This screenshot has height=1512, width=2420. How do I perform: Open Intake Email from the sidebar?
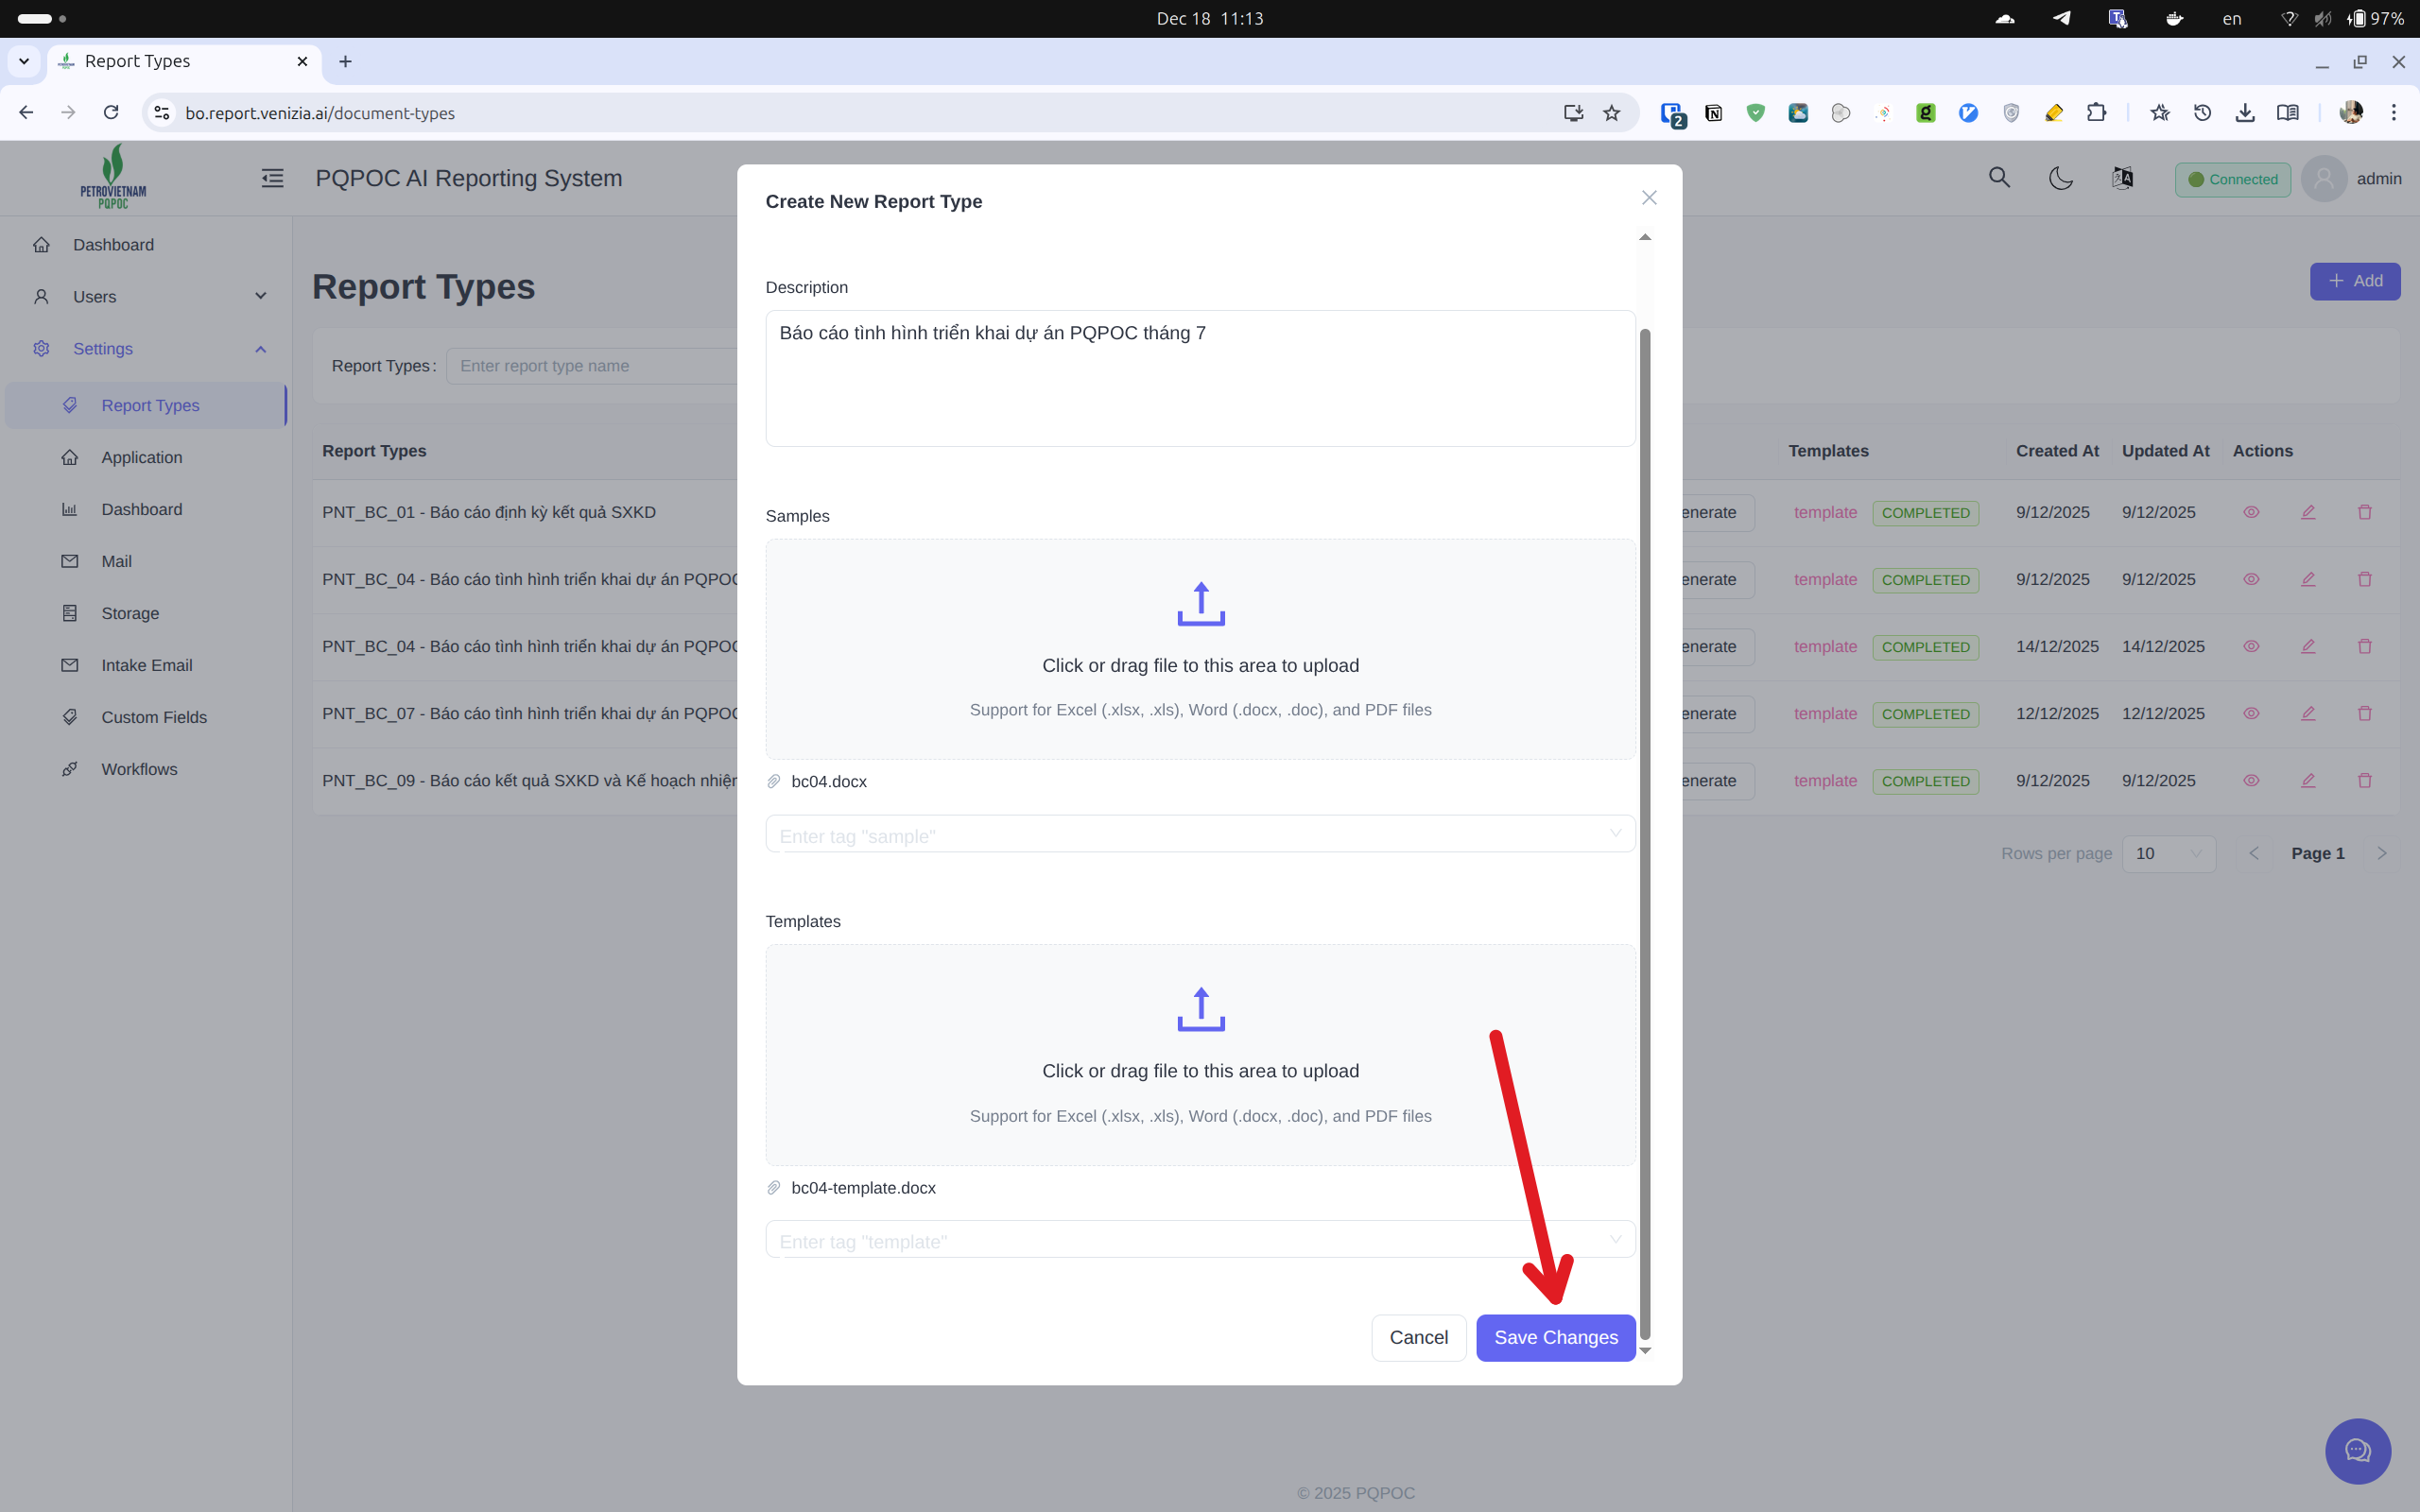[147, 664]
